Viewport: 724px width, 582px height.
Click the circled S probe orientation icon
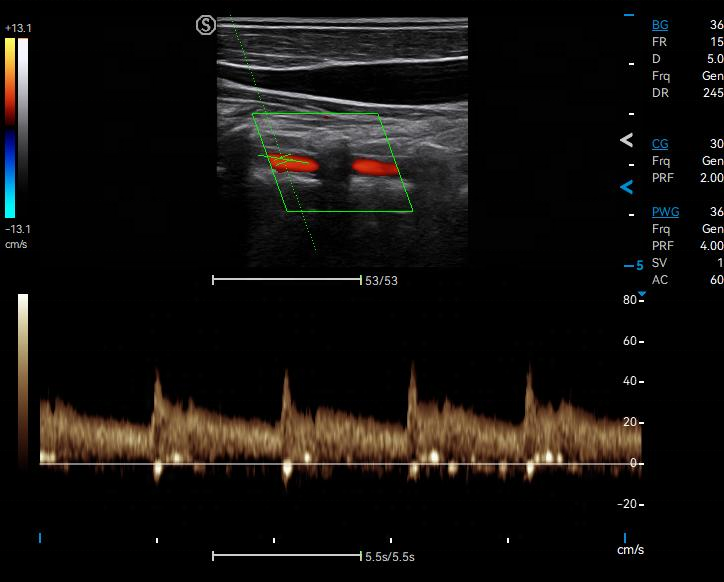[x=206, y=25]
